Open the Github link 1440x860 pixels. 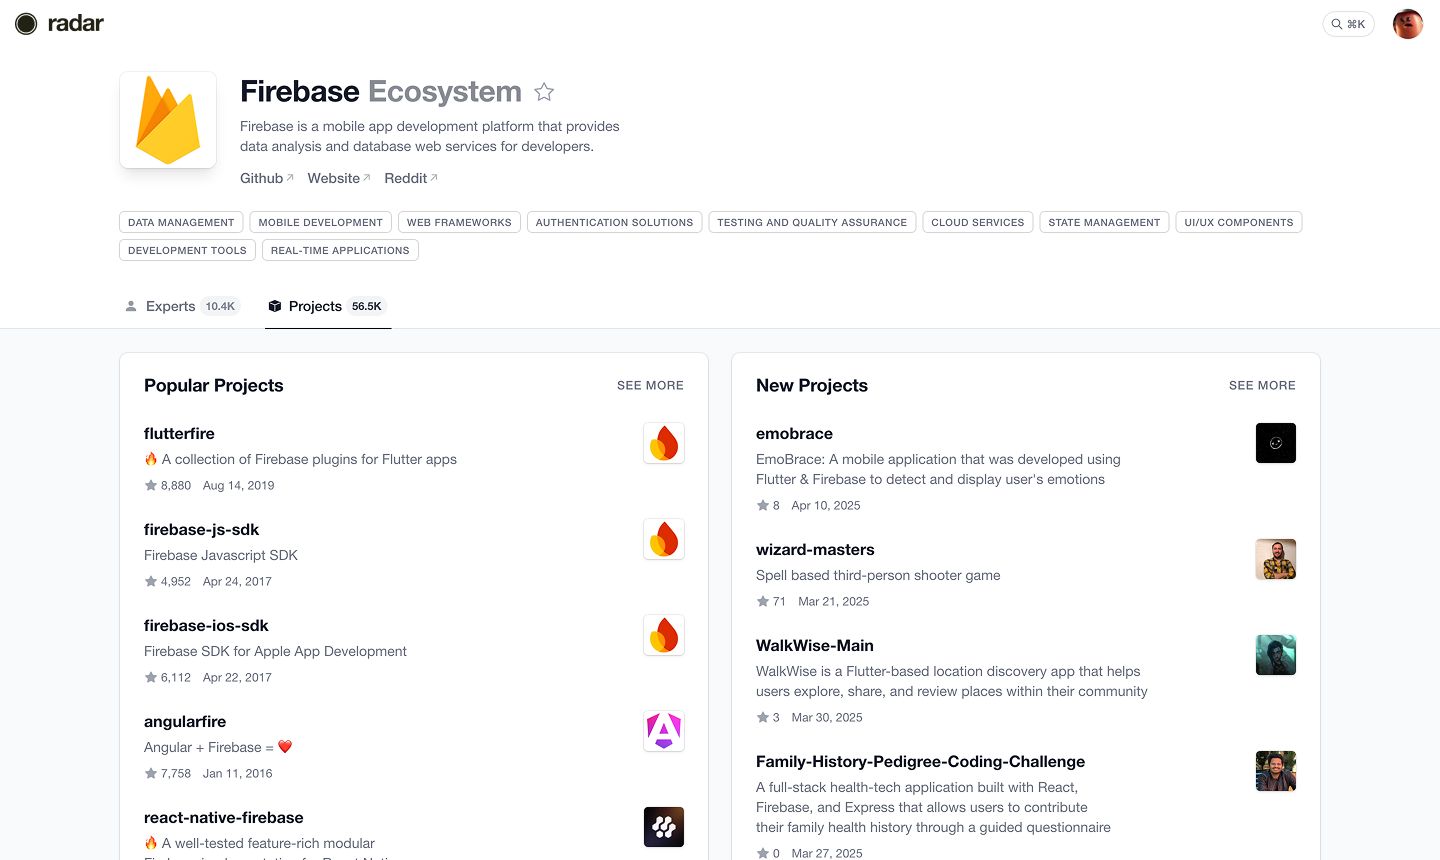[266, 178]
